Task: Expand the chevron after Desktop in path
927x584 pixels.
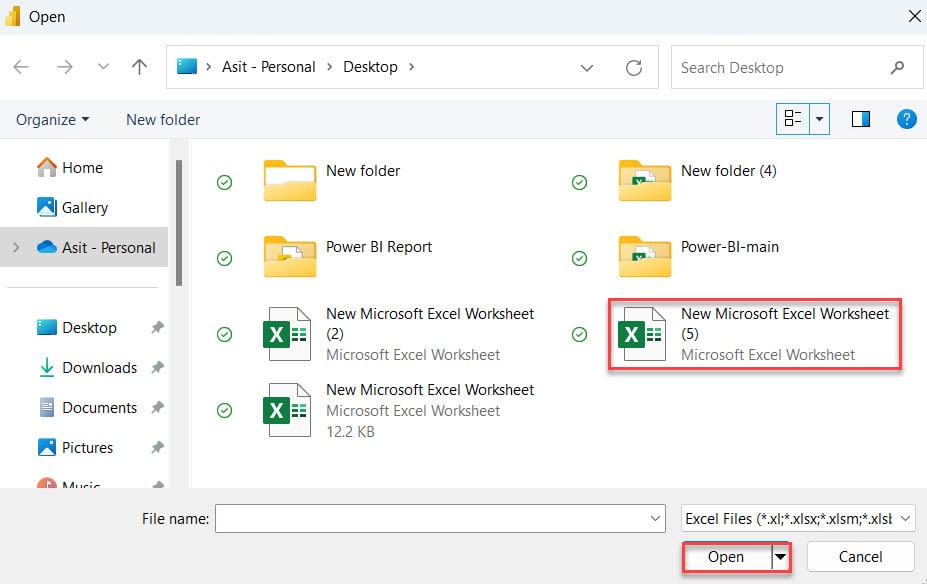Action: (x=411, y=67)
